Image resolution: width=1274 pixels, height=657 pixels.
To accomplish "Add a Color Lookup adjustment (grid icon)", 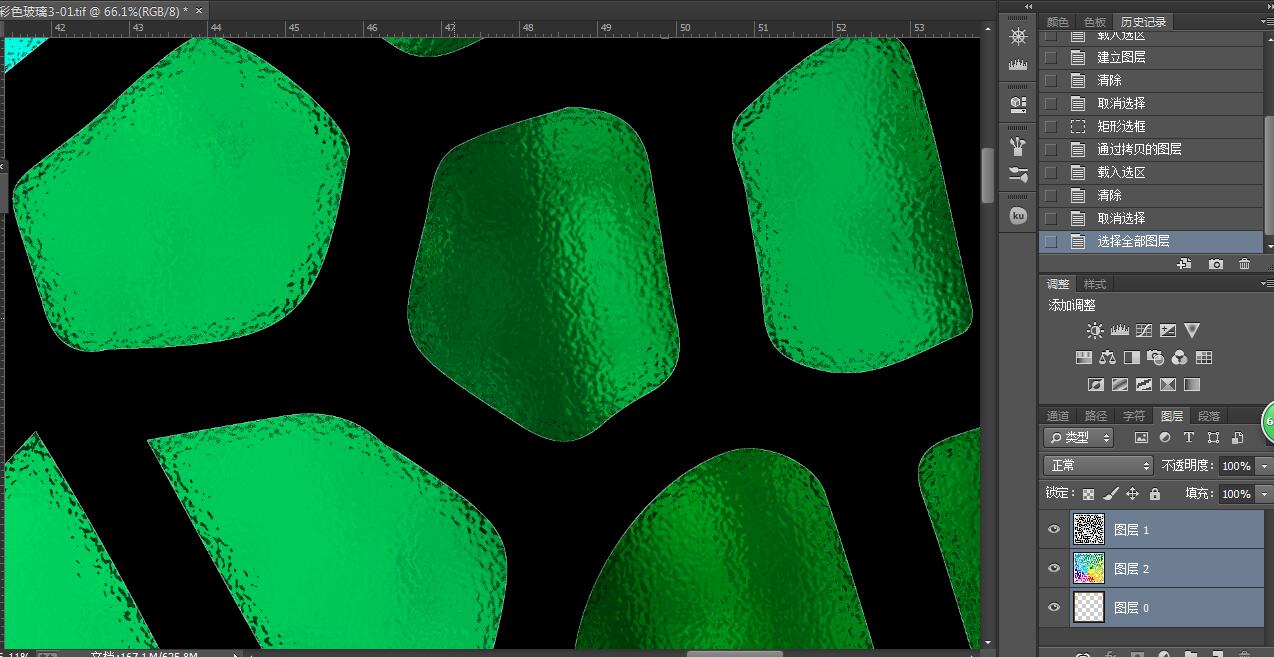I will click(x=1204, y=357).
